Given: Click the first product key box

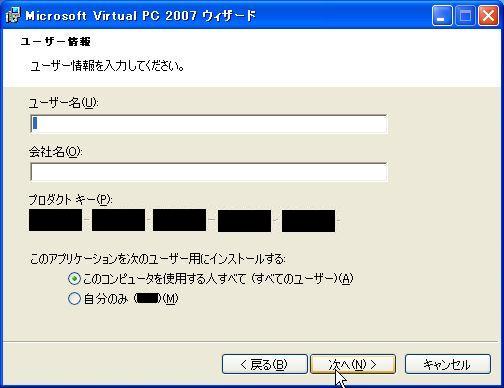Looking at the screenshot, I should click(x=55, y=220).
